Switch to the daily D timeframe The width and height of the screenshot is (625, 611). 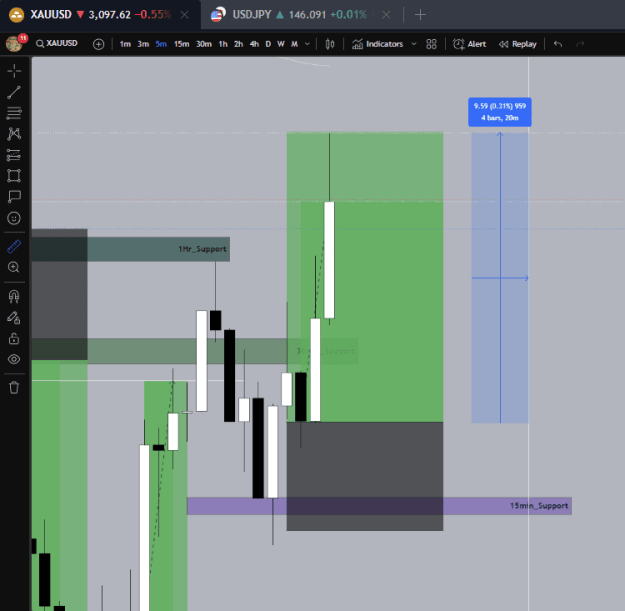(x=268, y=44)
